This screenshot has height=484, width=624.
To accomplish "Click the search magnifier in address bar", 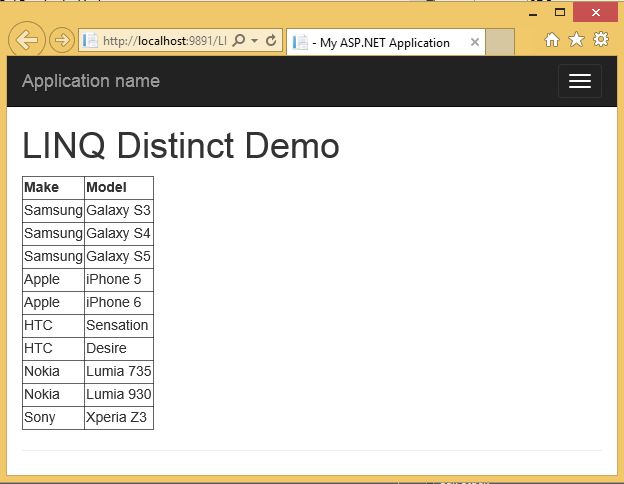I will point(239,40).
